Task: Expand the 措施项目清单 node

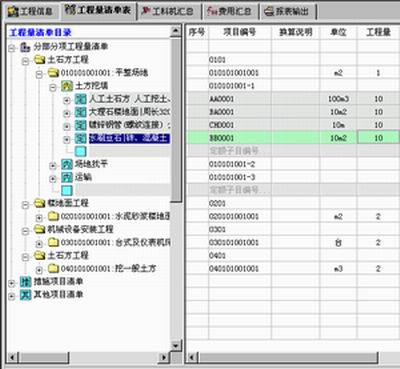Action: click(x=12, y=283)
